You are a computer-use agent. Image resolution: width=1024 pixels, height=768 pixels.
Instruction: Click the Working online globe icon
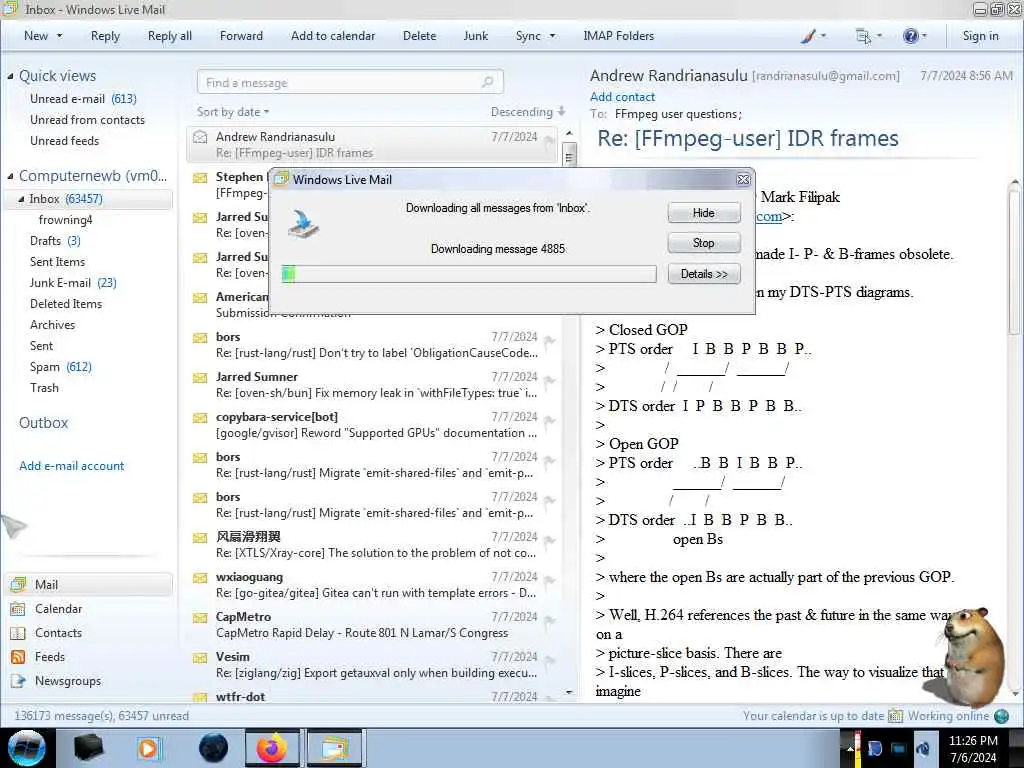click(x=1001, y=716)
